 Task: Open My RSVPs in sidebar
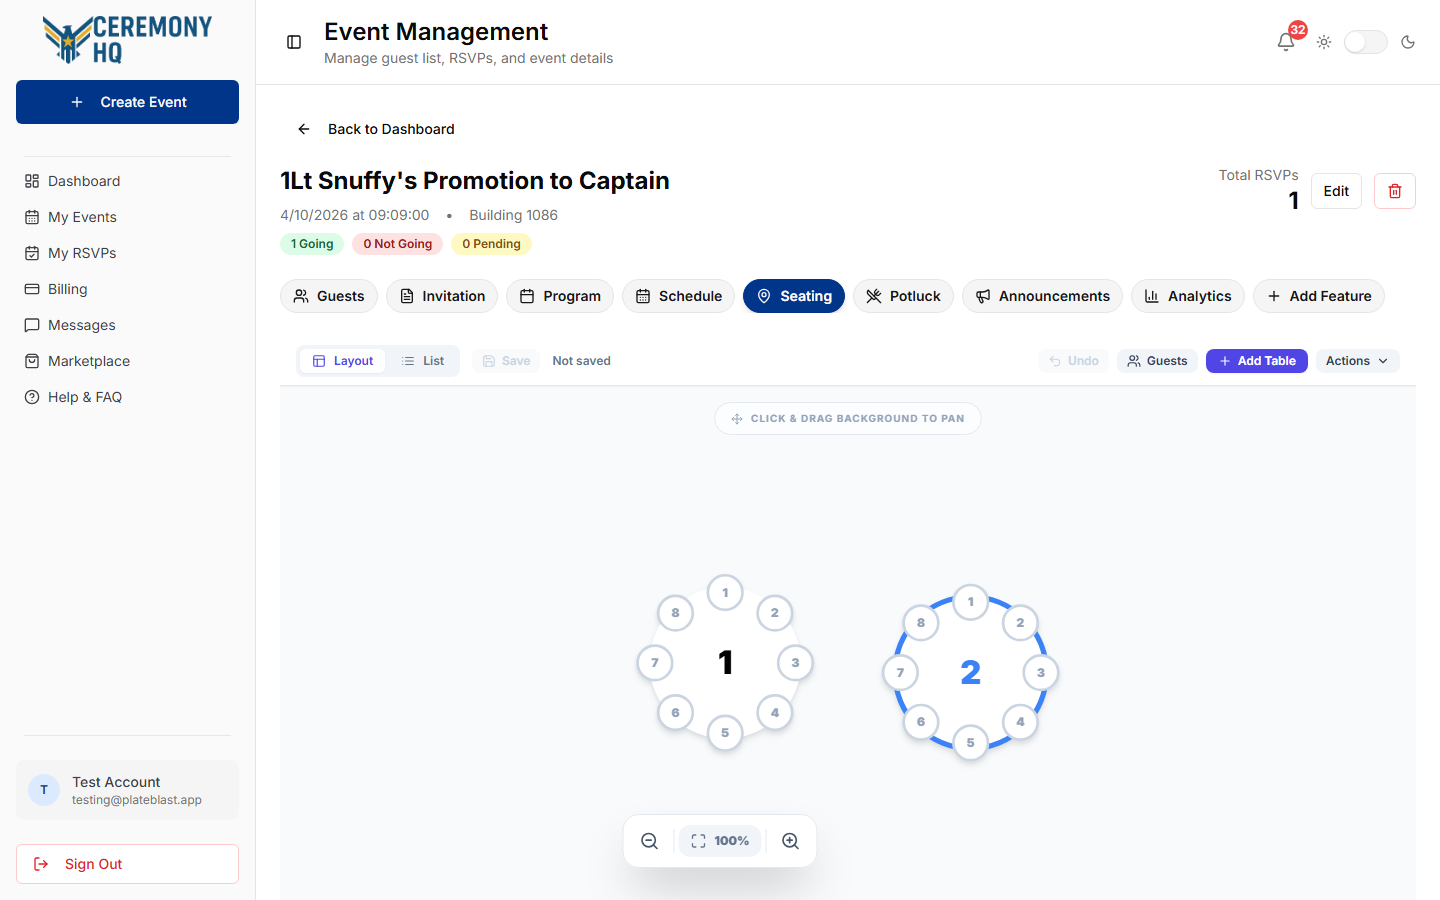pos(82,253)
